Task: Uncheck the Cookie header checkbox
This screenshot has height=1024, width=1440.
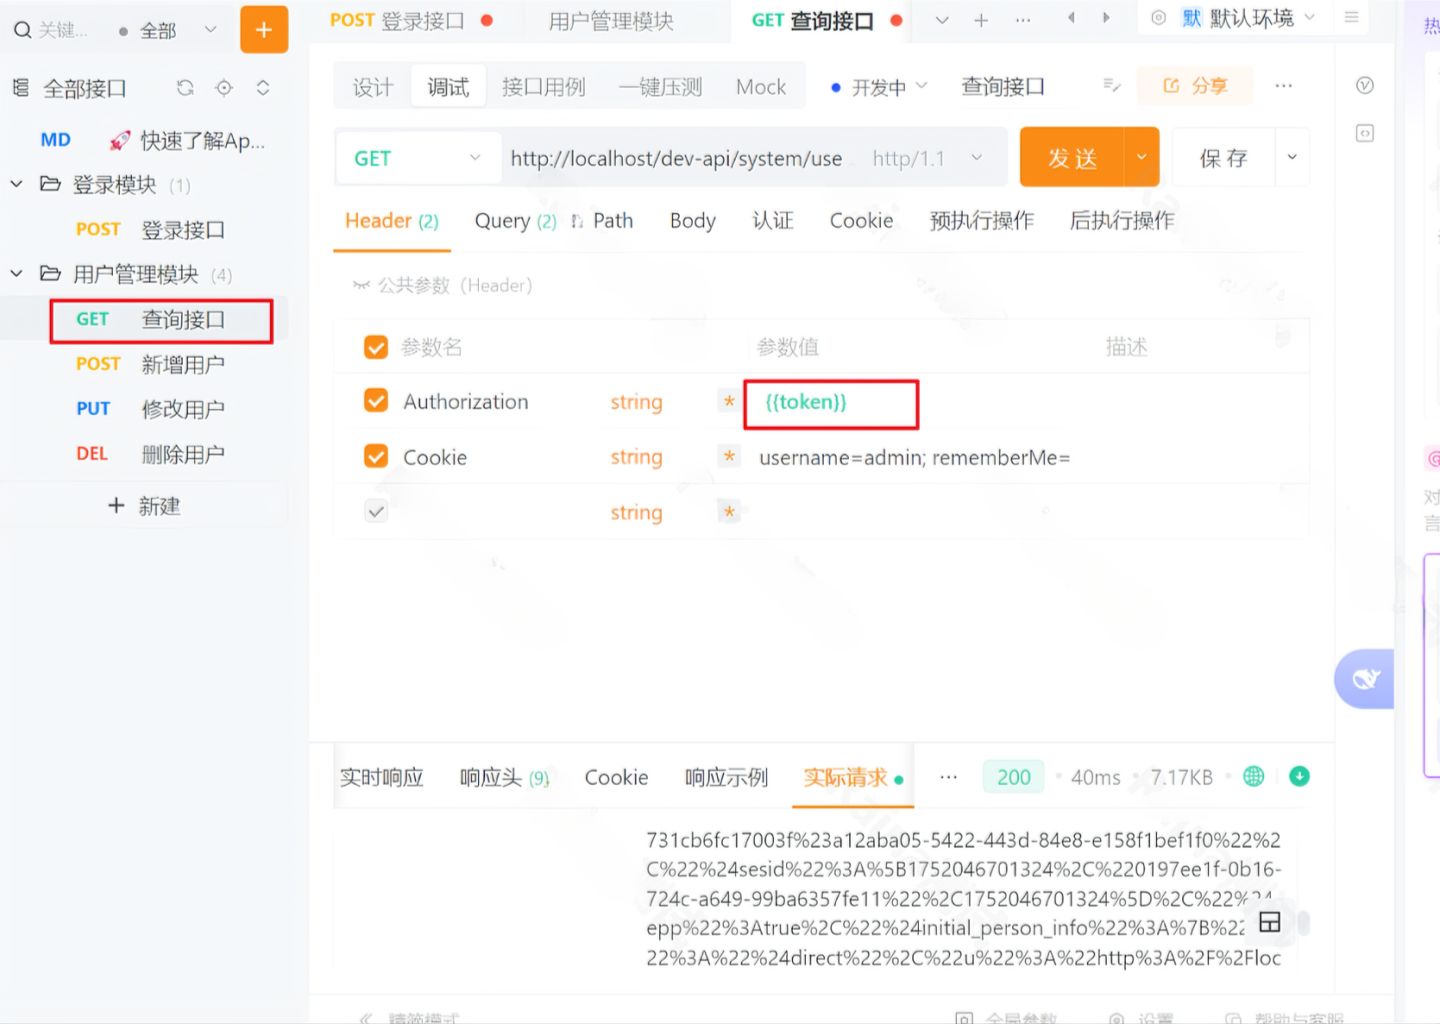Action: 376,457
